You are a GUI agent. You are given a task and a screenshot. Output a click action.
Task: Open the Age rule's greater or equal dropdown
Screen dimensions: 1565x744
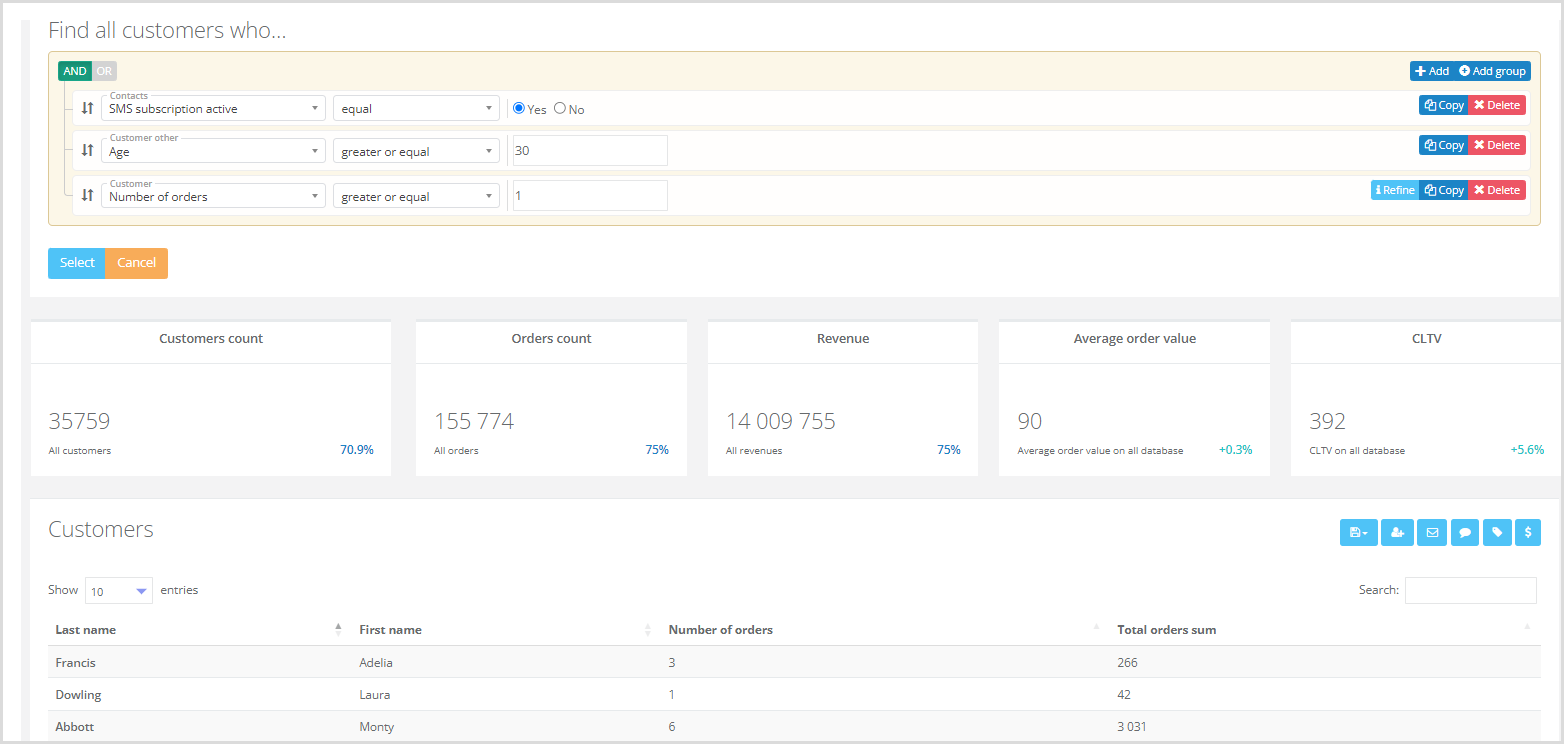coord(416,151)
